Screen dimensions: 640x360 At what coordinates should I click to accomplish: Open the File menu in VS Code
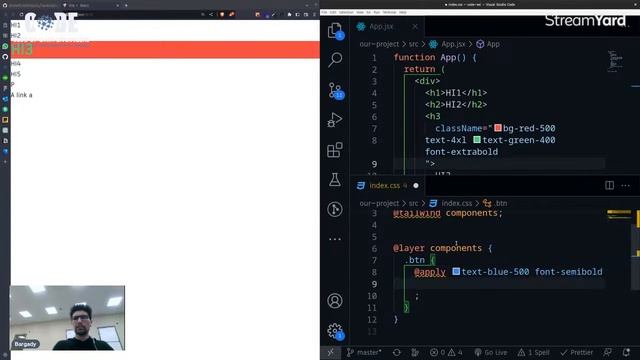pyautogui.click(x=324, y=12)
